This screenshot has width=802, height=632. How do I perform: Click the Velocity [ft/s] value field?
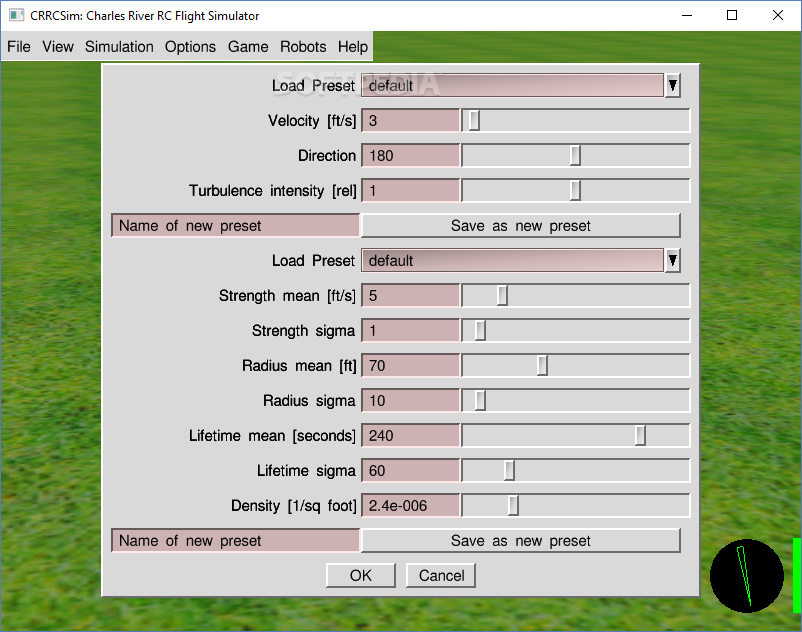pyautogui.click(x=411, y=121)
